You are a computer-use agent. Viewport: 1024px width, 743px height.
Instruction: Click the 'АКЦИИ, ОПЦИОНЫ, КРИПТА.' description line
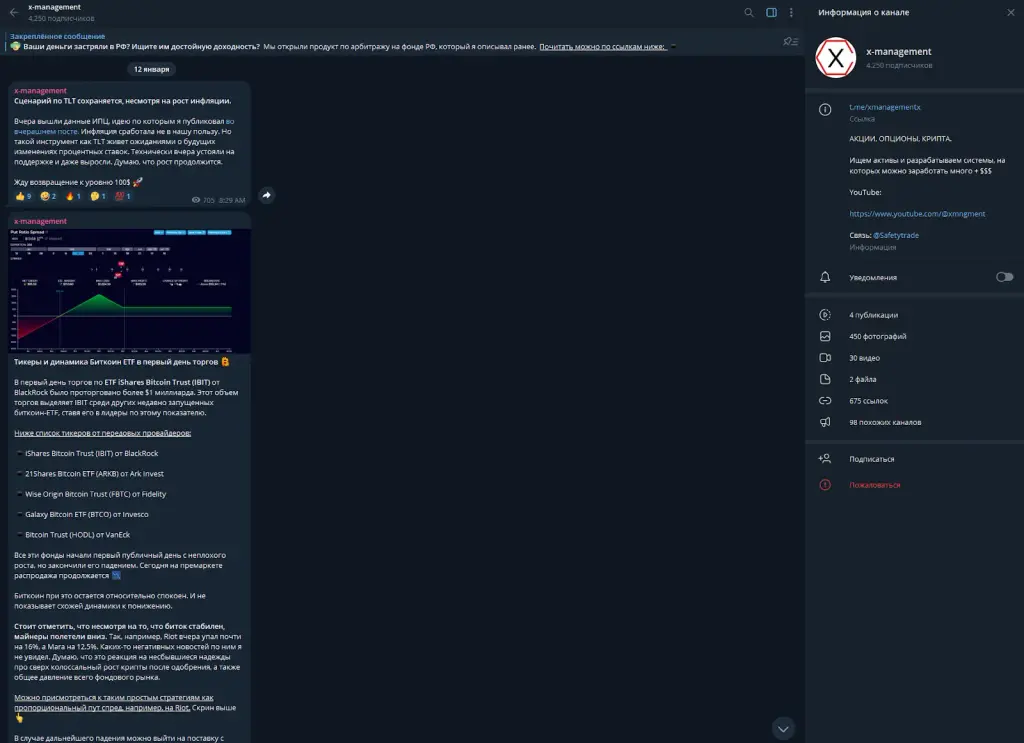pyautogui.click(x=900, y=138)
